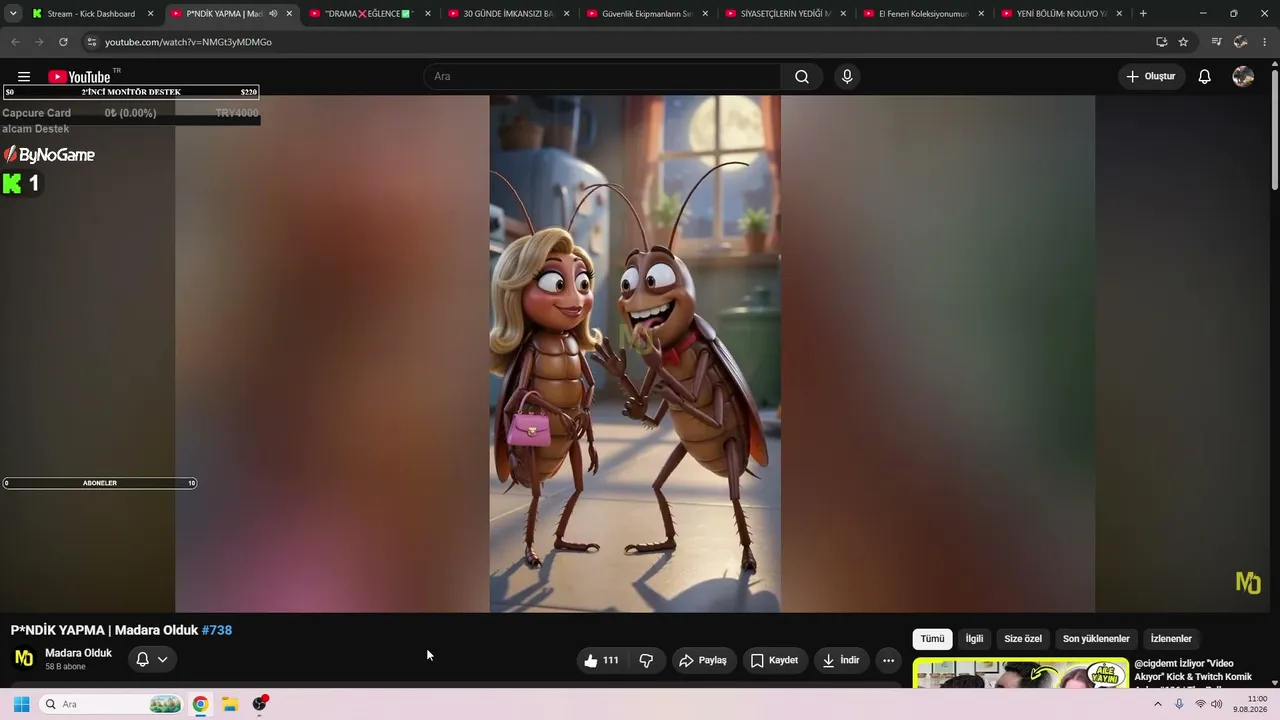Image resolution: width=1280 pixels, height=720 pixels.
Task: Click the browser address bar URL
Action: point(188,42)
